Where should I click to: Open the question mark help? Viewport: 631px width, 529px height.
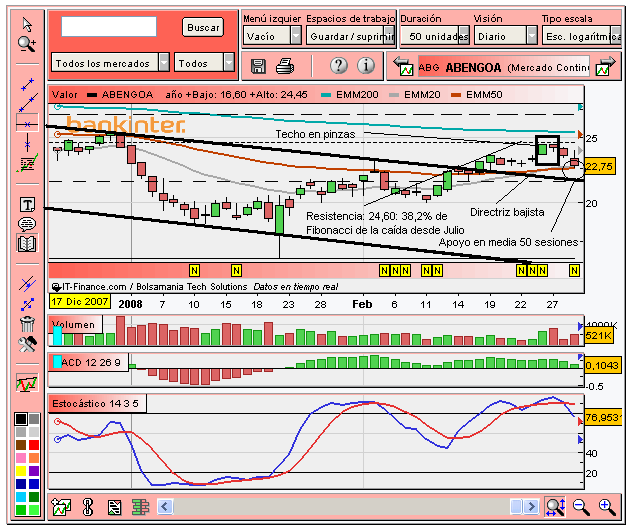click(338, 65)
